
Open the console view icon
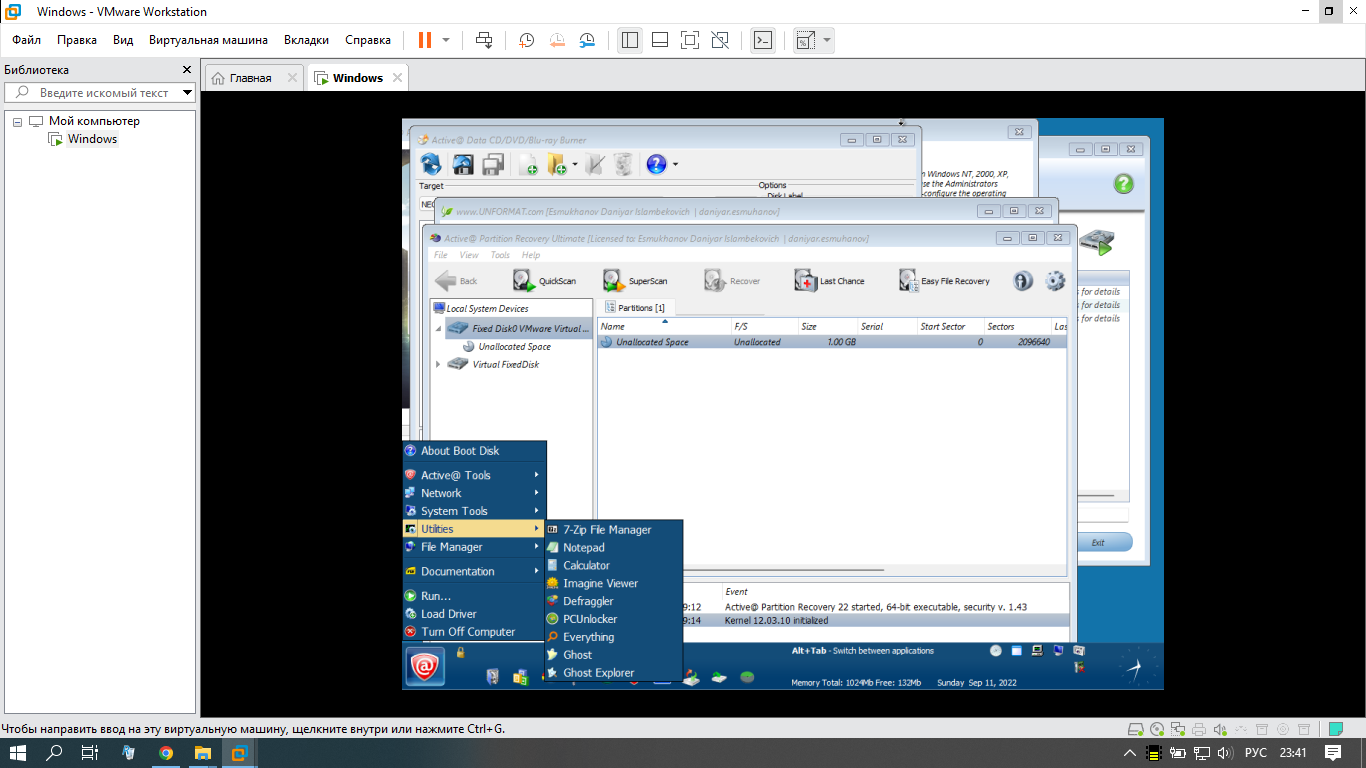tap(763, 40)
